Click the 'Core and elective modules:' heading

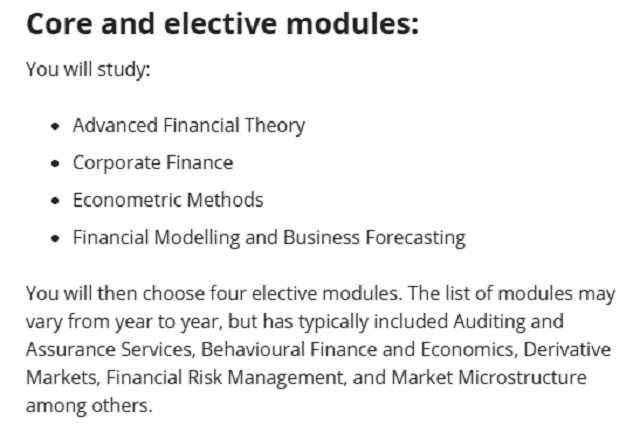pos(222,24)
